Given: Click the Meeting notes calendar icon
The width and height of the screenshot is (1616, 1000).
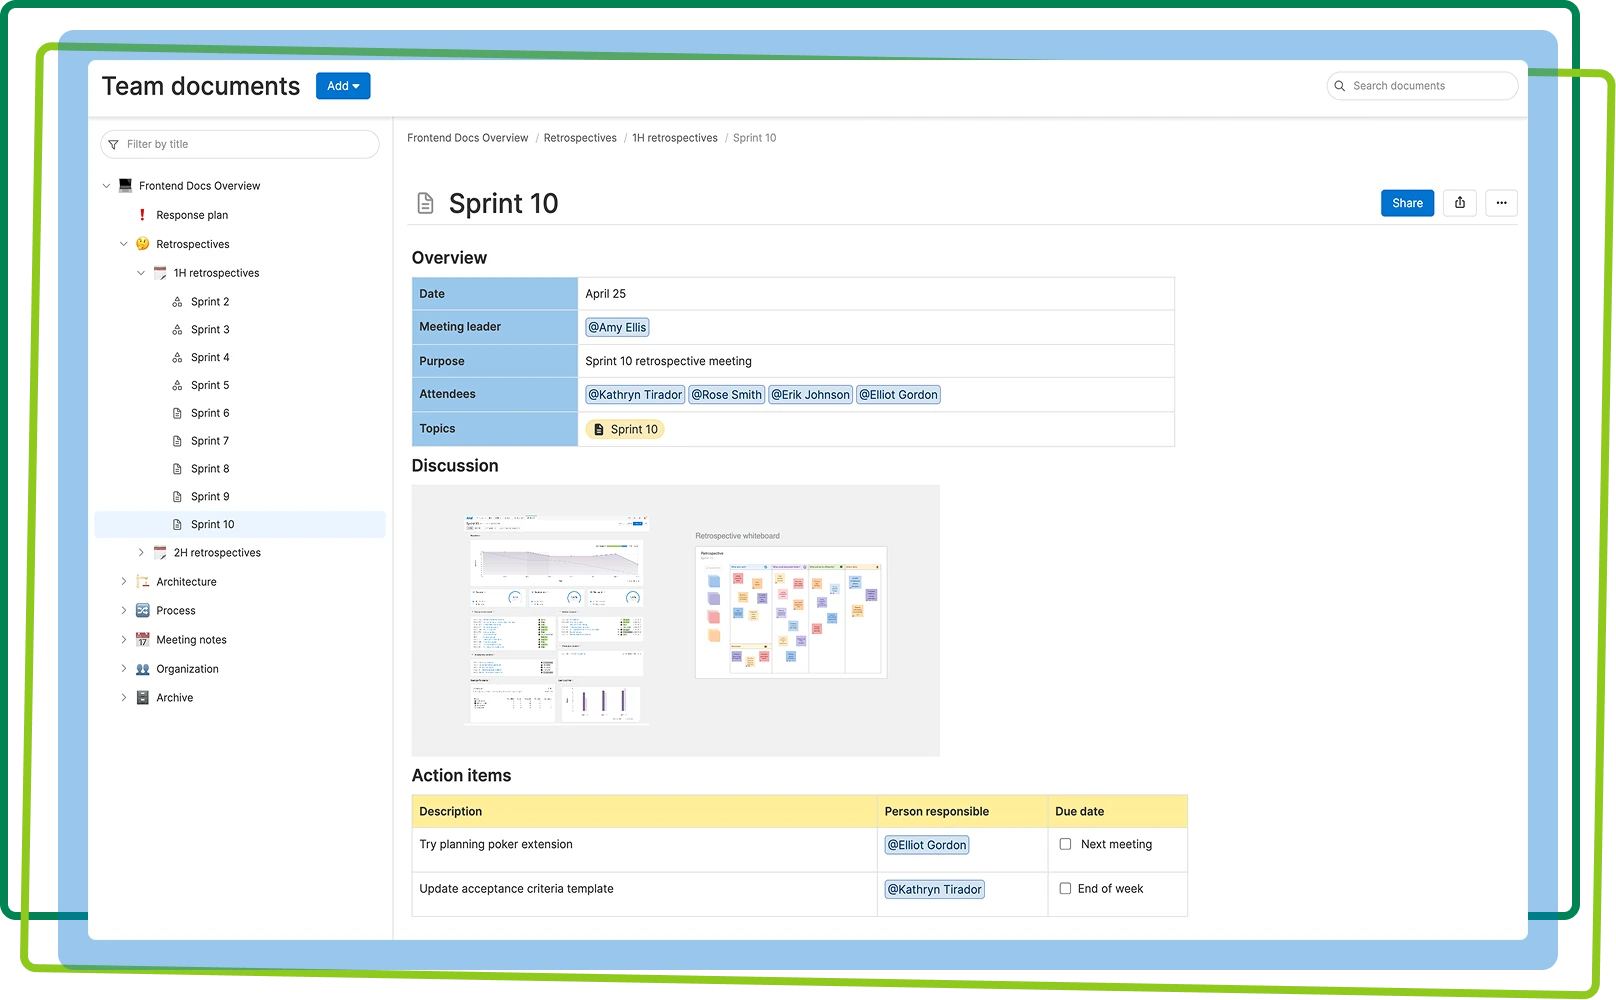Looking at the screenshot, I should [x=142, y=639].
